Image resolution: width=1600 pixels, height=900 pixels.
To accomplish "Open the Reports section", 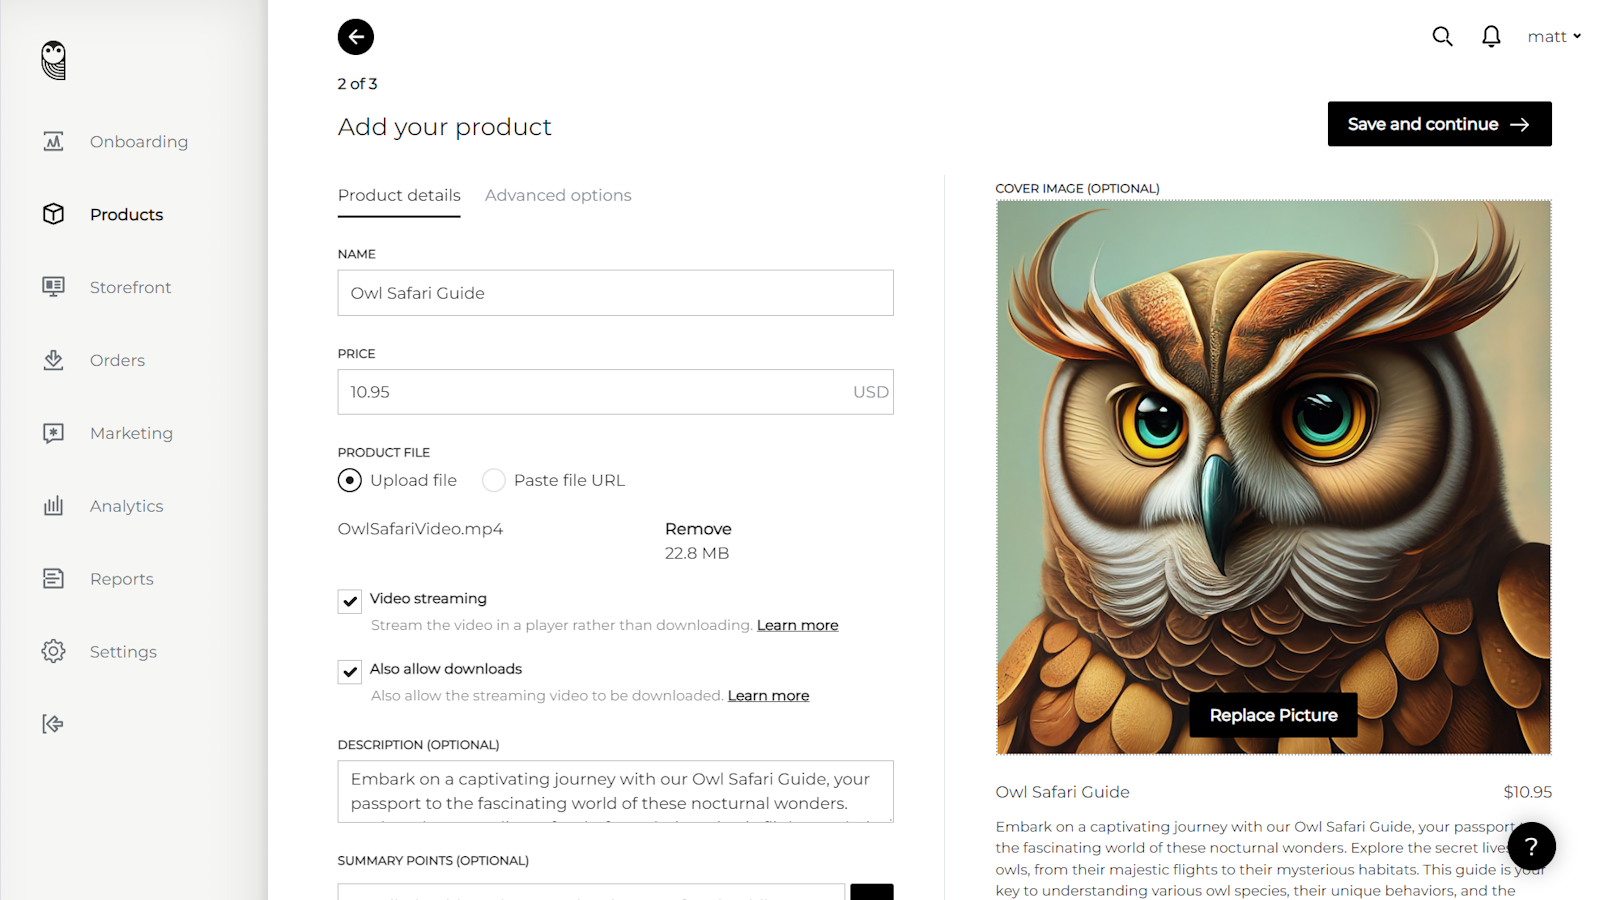I will tap(121, 578).
